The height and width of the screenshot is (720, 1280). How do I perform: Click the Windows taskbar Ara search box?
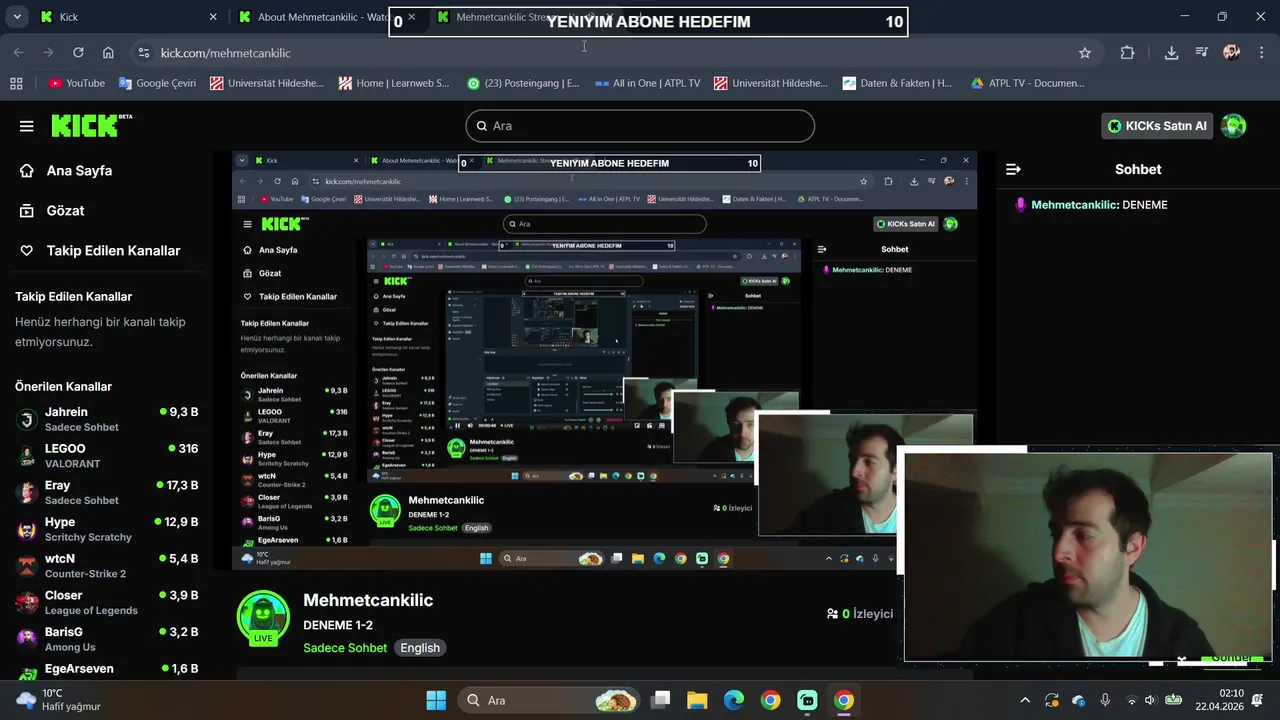pos(548,700)
